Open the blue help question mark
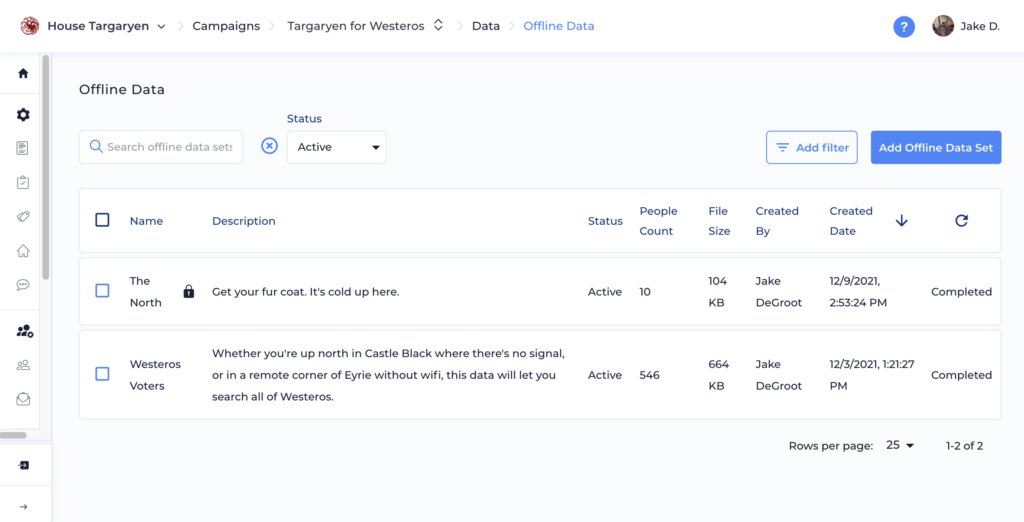Viewport: 1024px width, 522px height. (904, 27)
